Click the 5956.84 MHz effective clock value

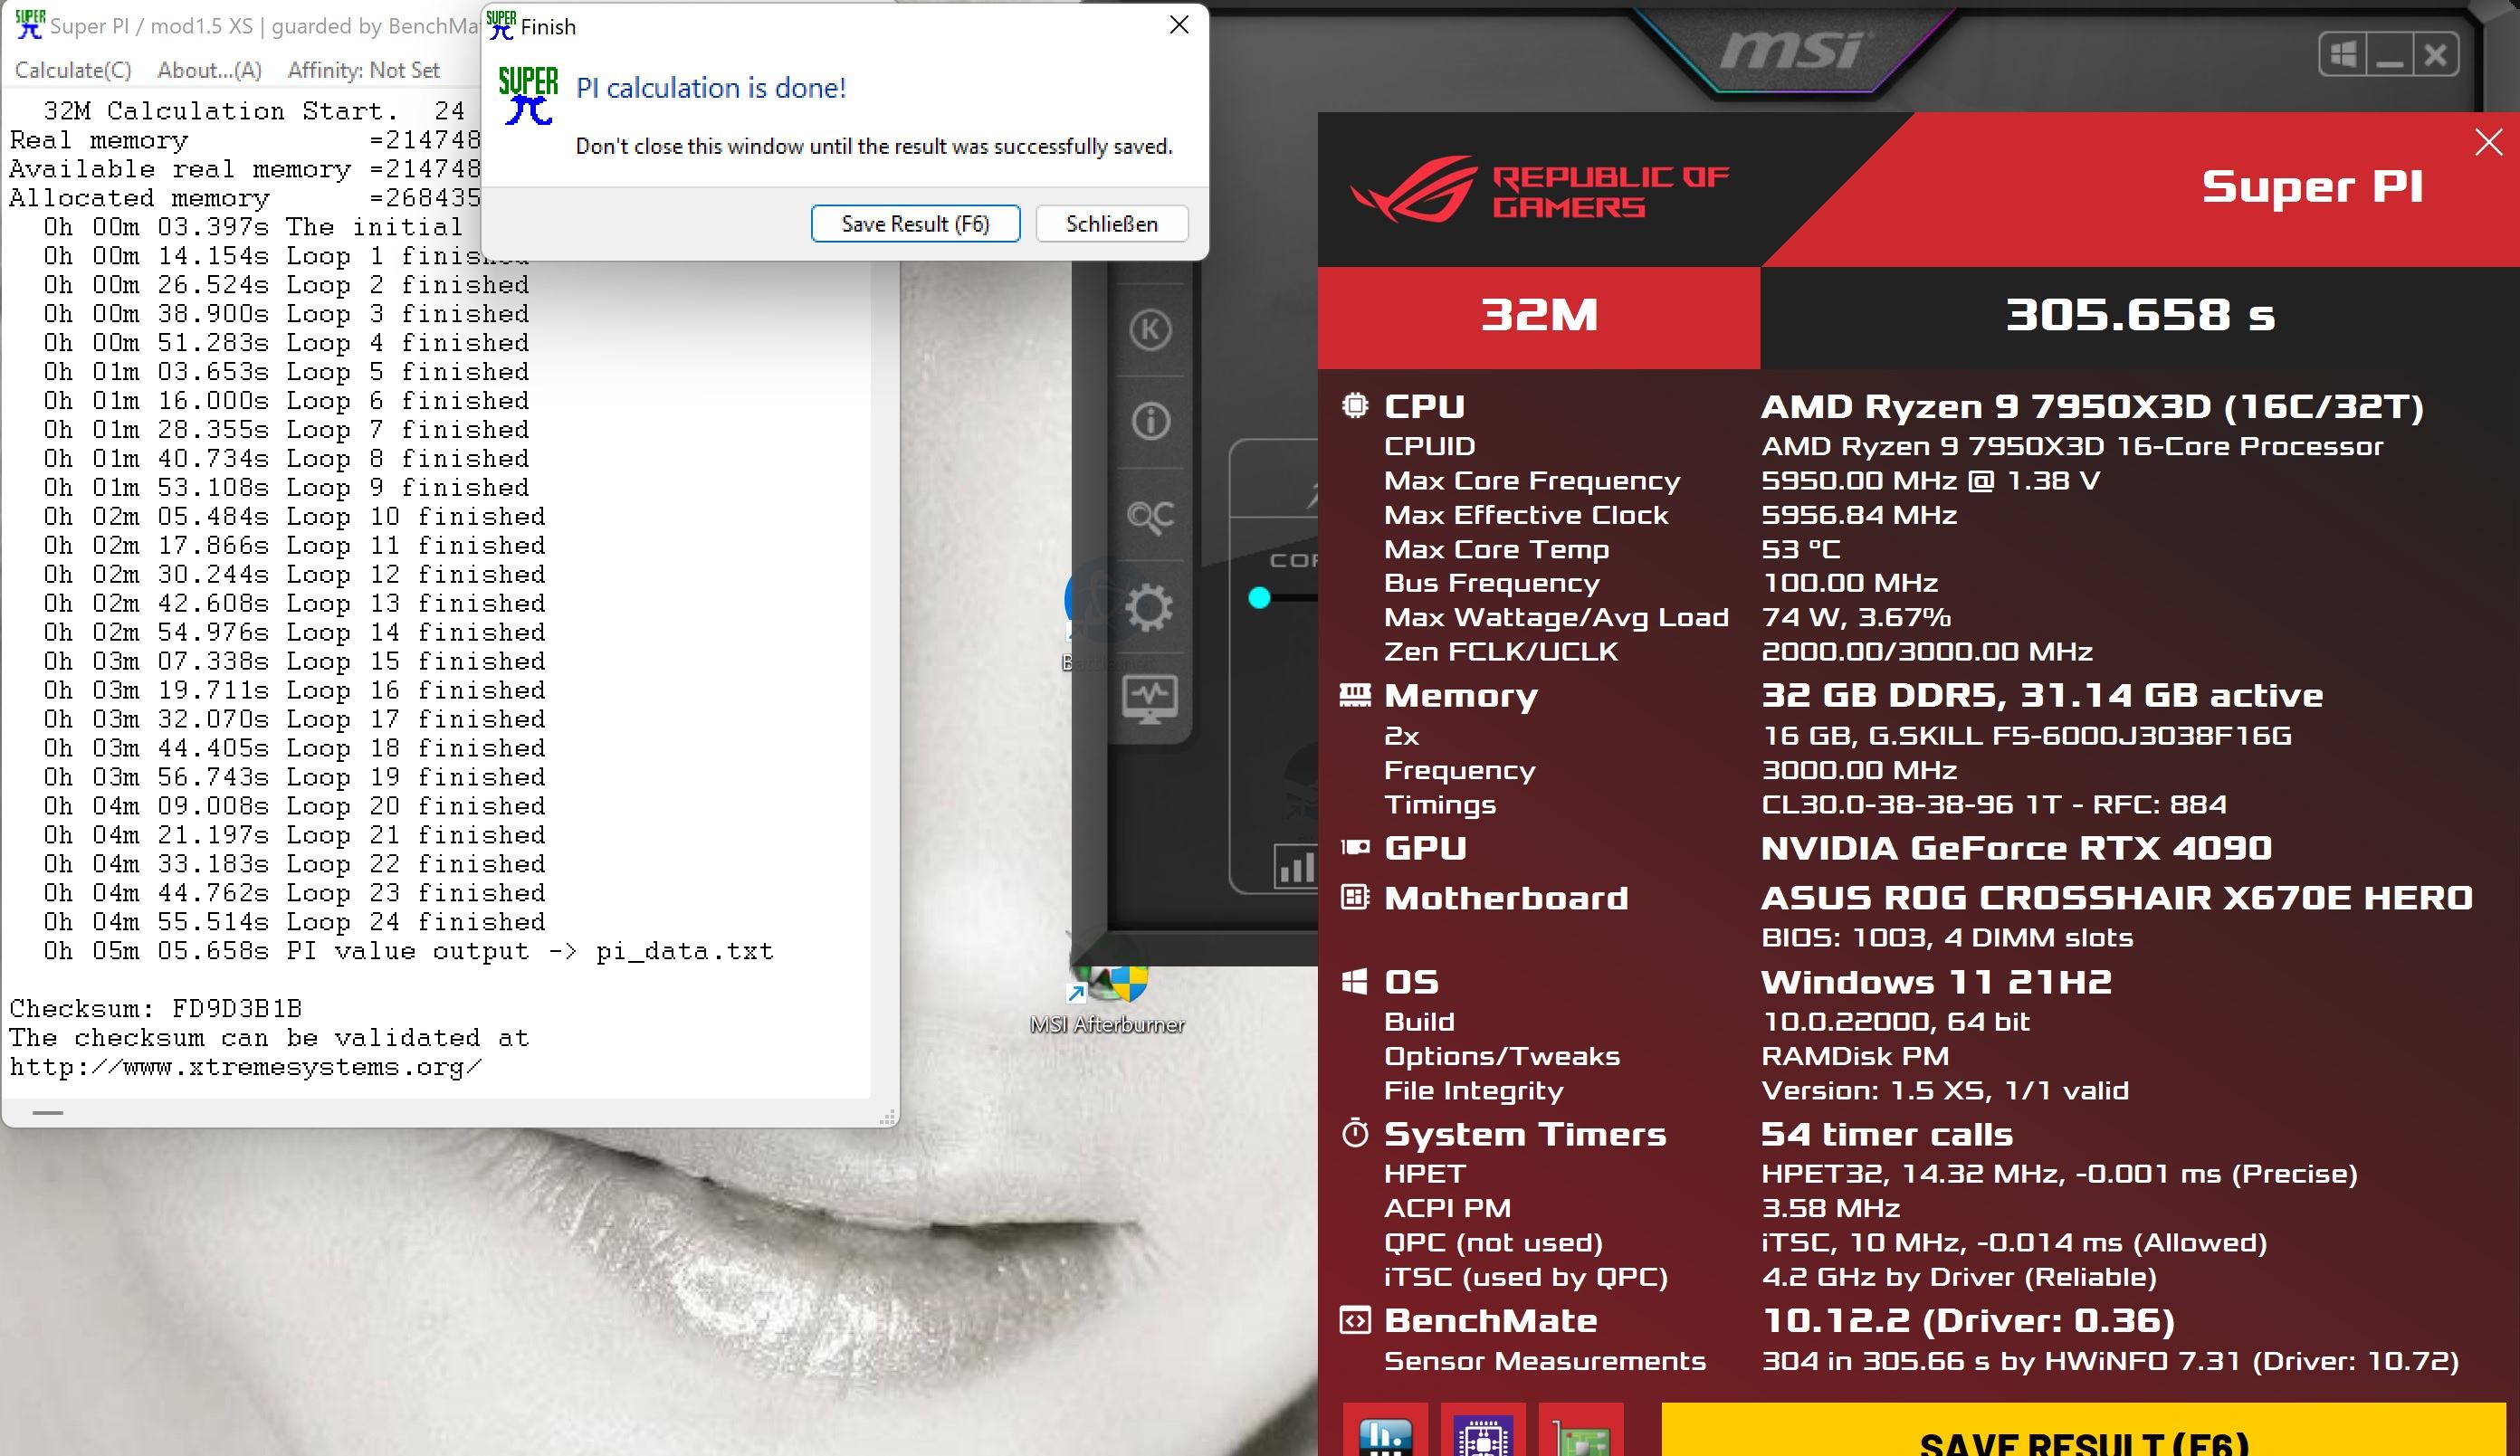tap(1859, 515)
